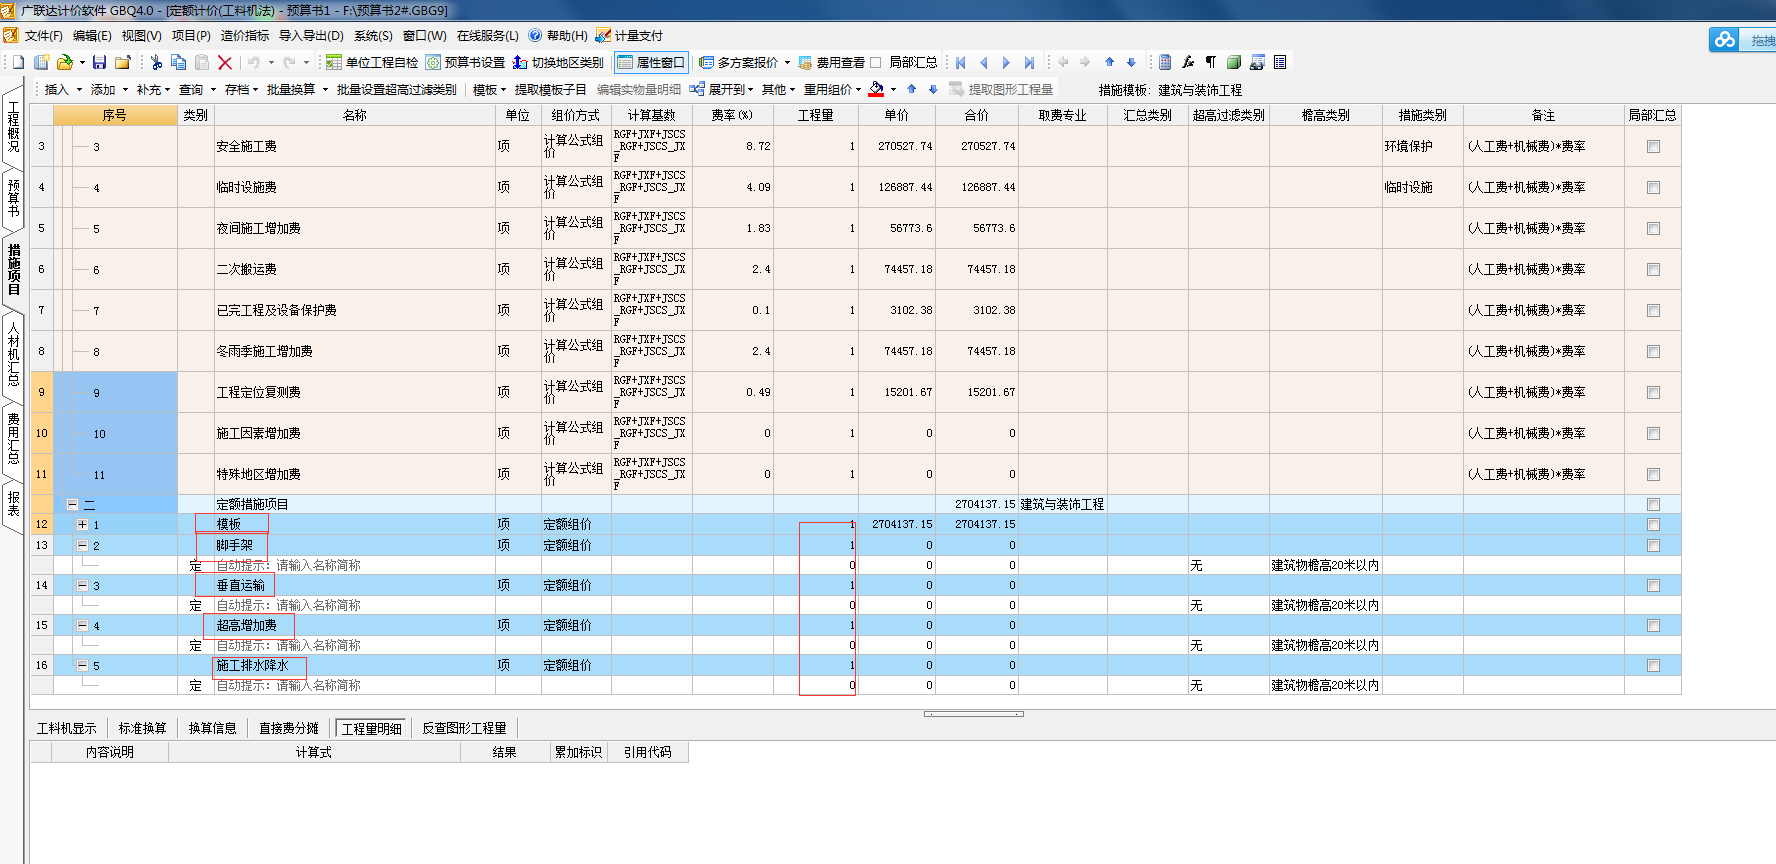1776x864 pixels.
Task: Open the folder icon in the toolbar
Action: coord(65,62)
